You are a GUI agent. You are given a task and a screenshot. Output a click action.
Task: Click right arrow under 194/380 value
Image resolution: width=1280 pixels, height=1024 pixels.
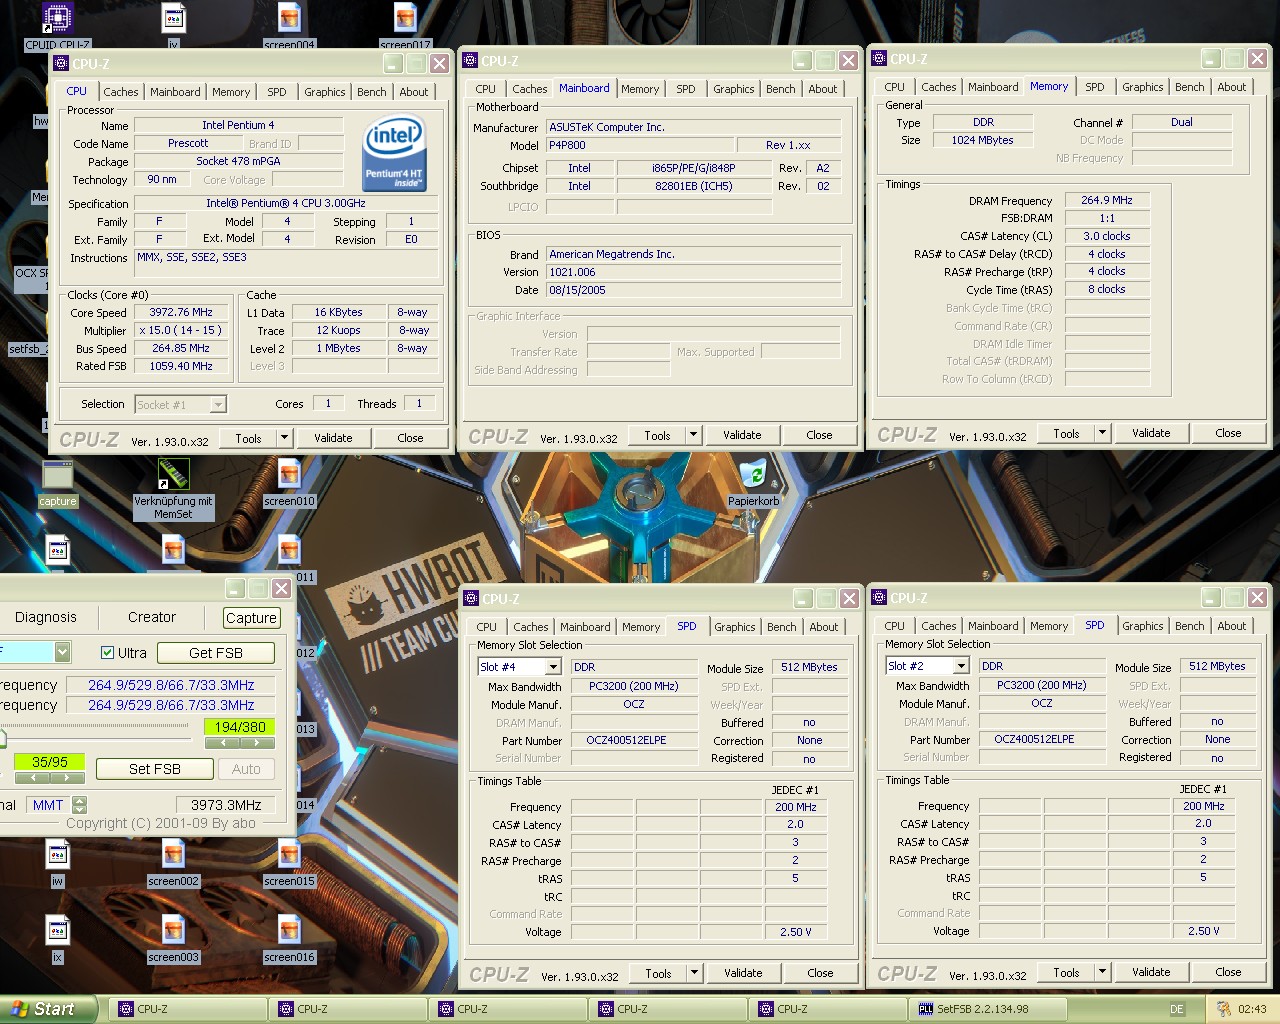258,743
